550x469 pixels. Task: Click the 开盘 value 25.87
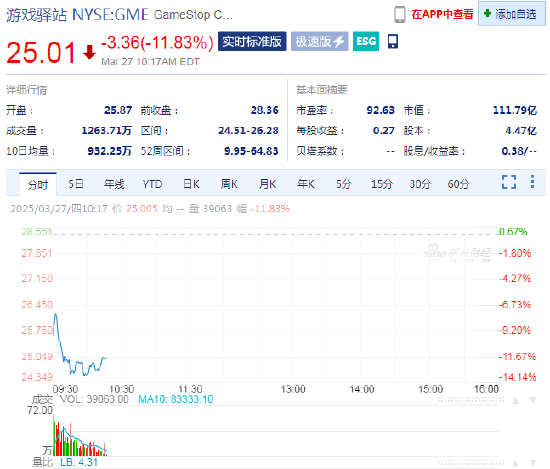(x=118, y=110)
